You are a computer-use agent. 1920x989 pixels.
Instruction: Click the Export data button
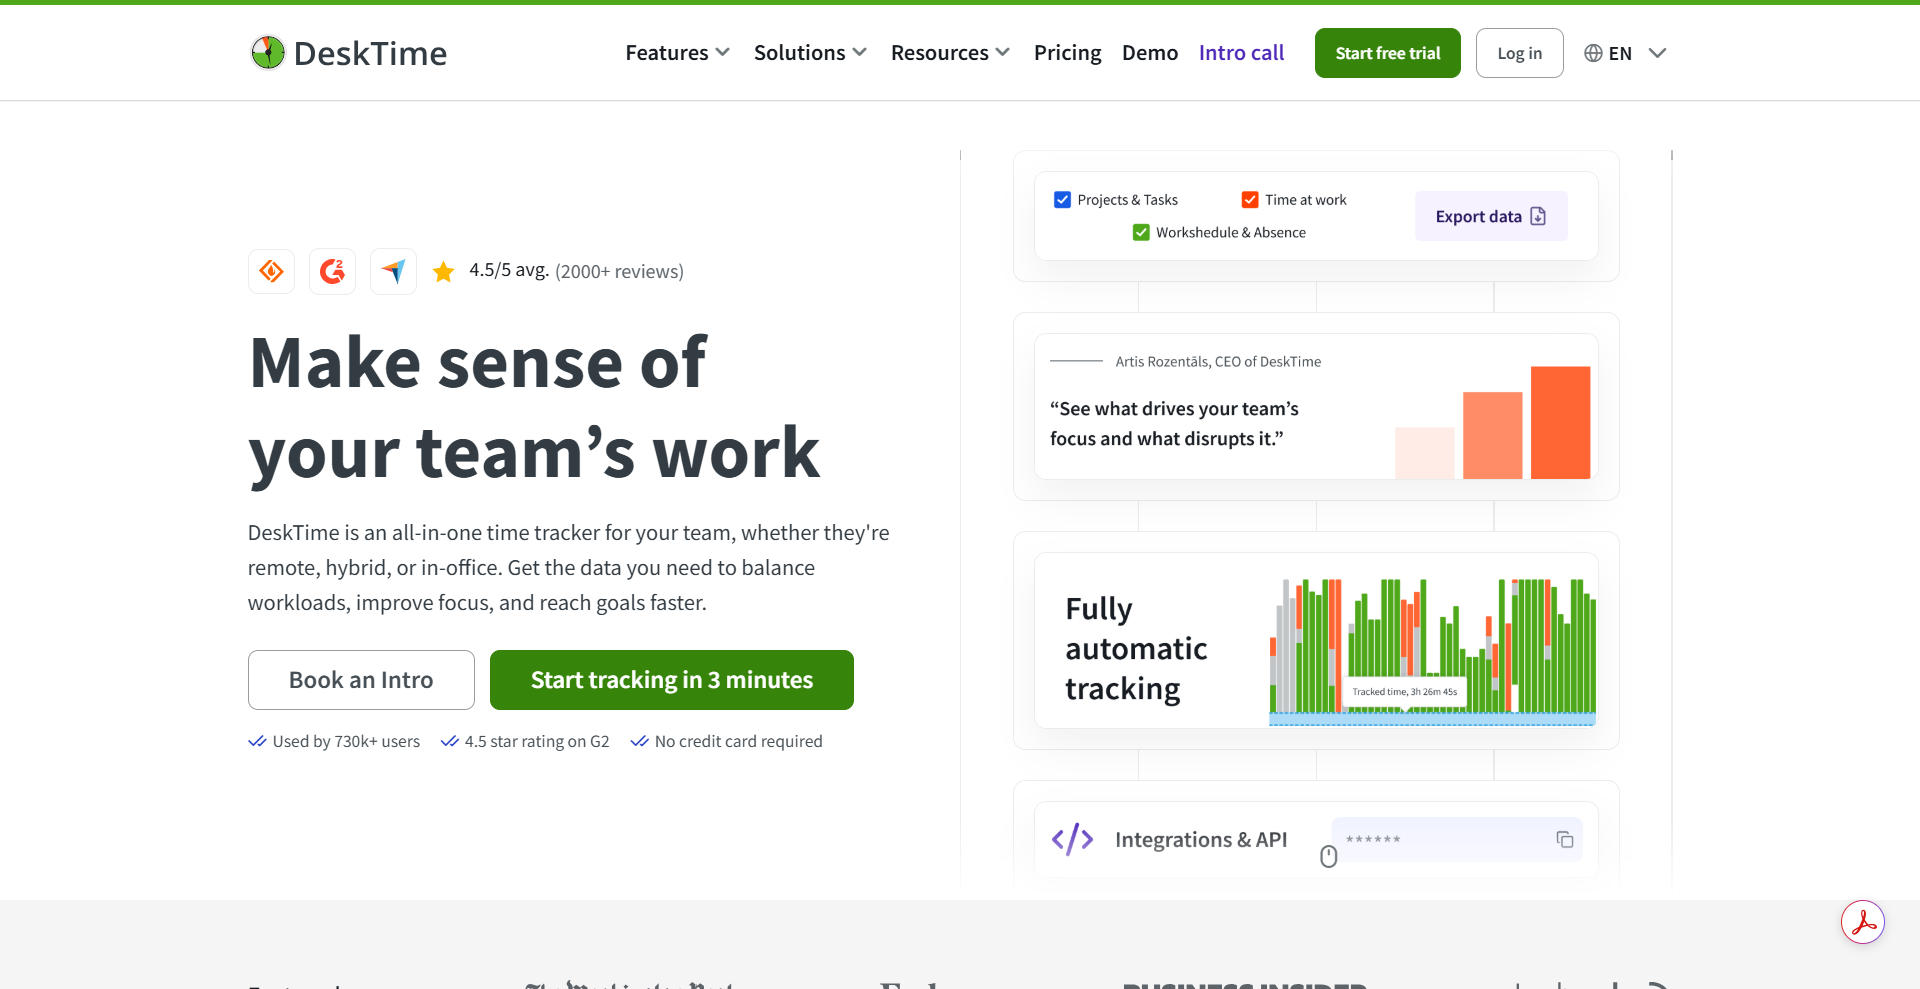(x=1491, y=216)
